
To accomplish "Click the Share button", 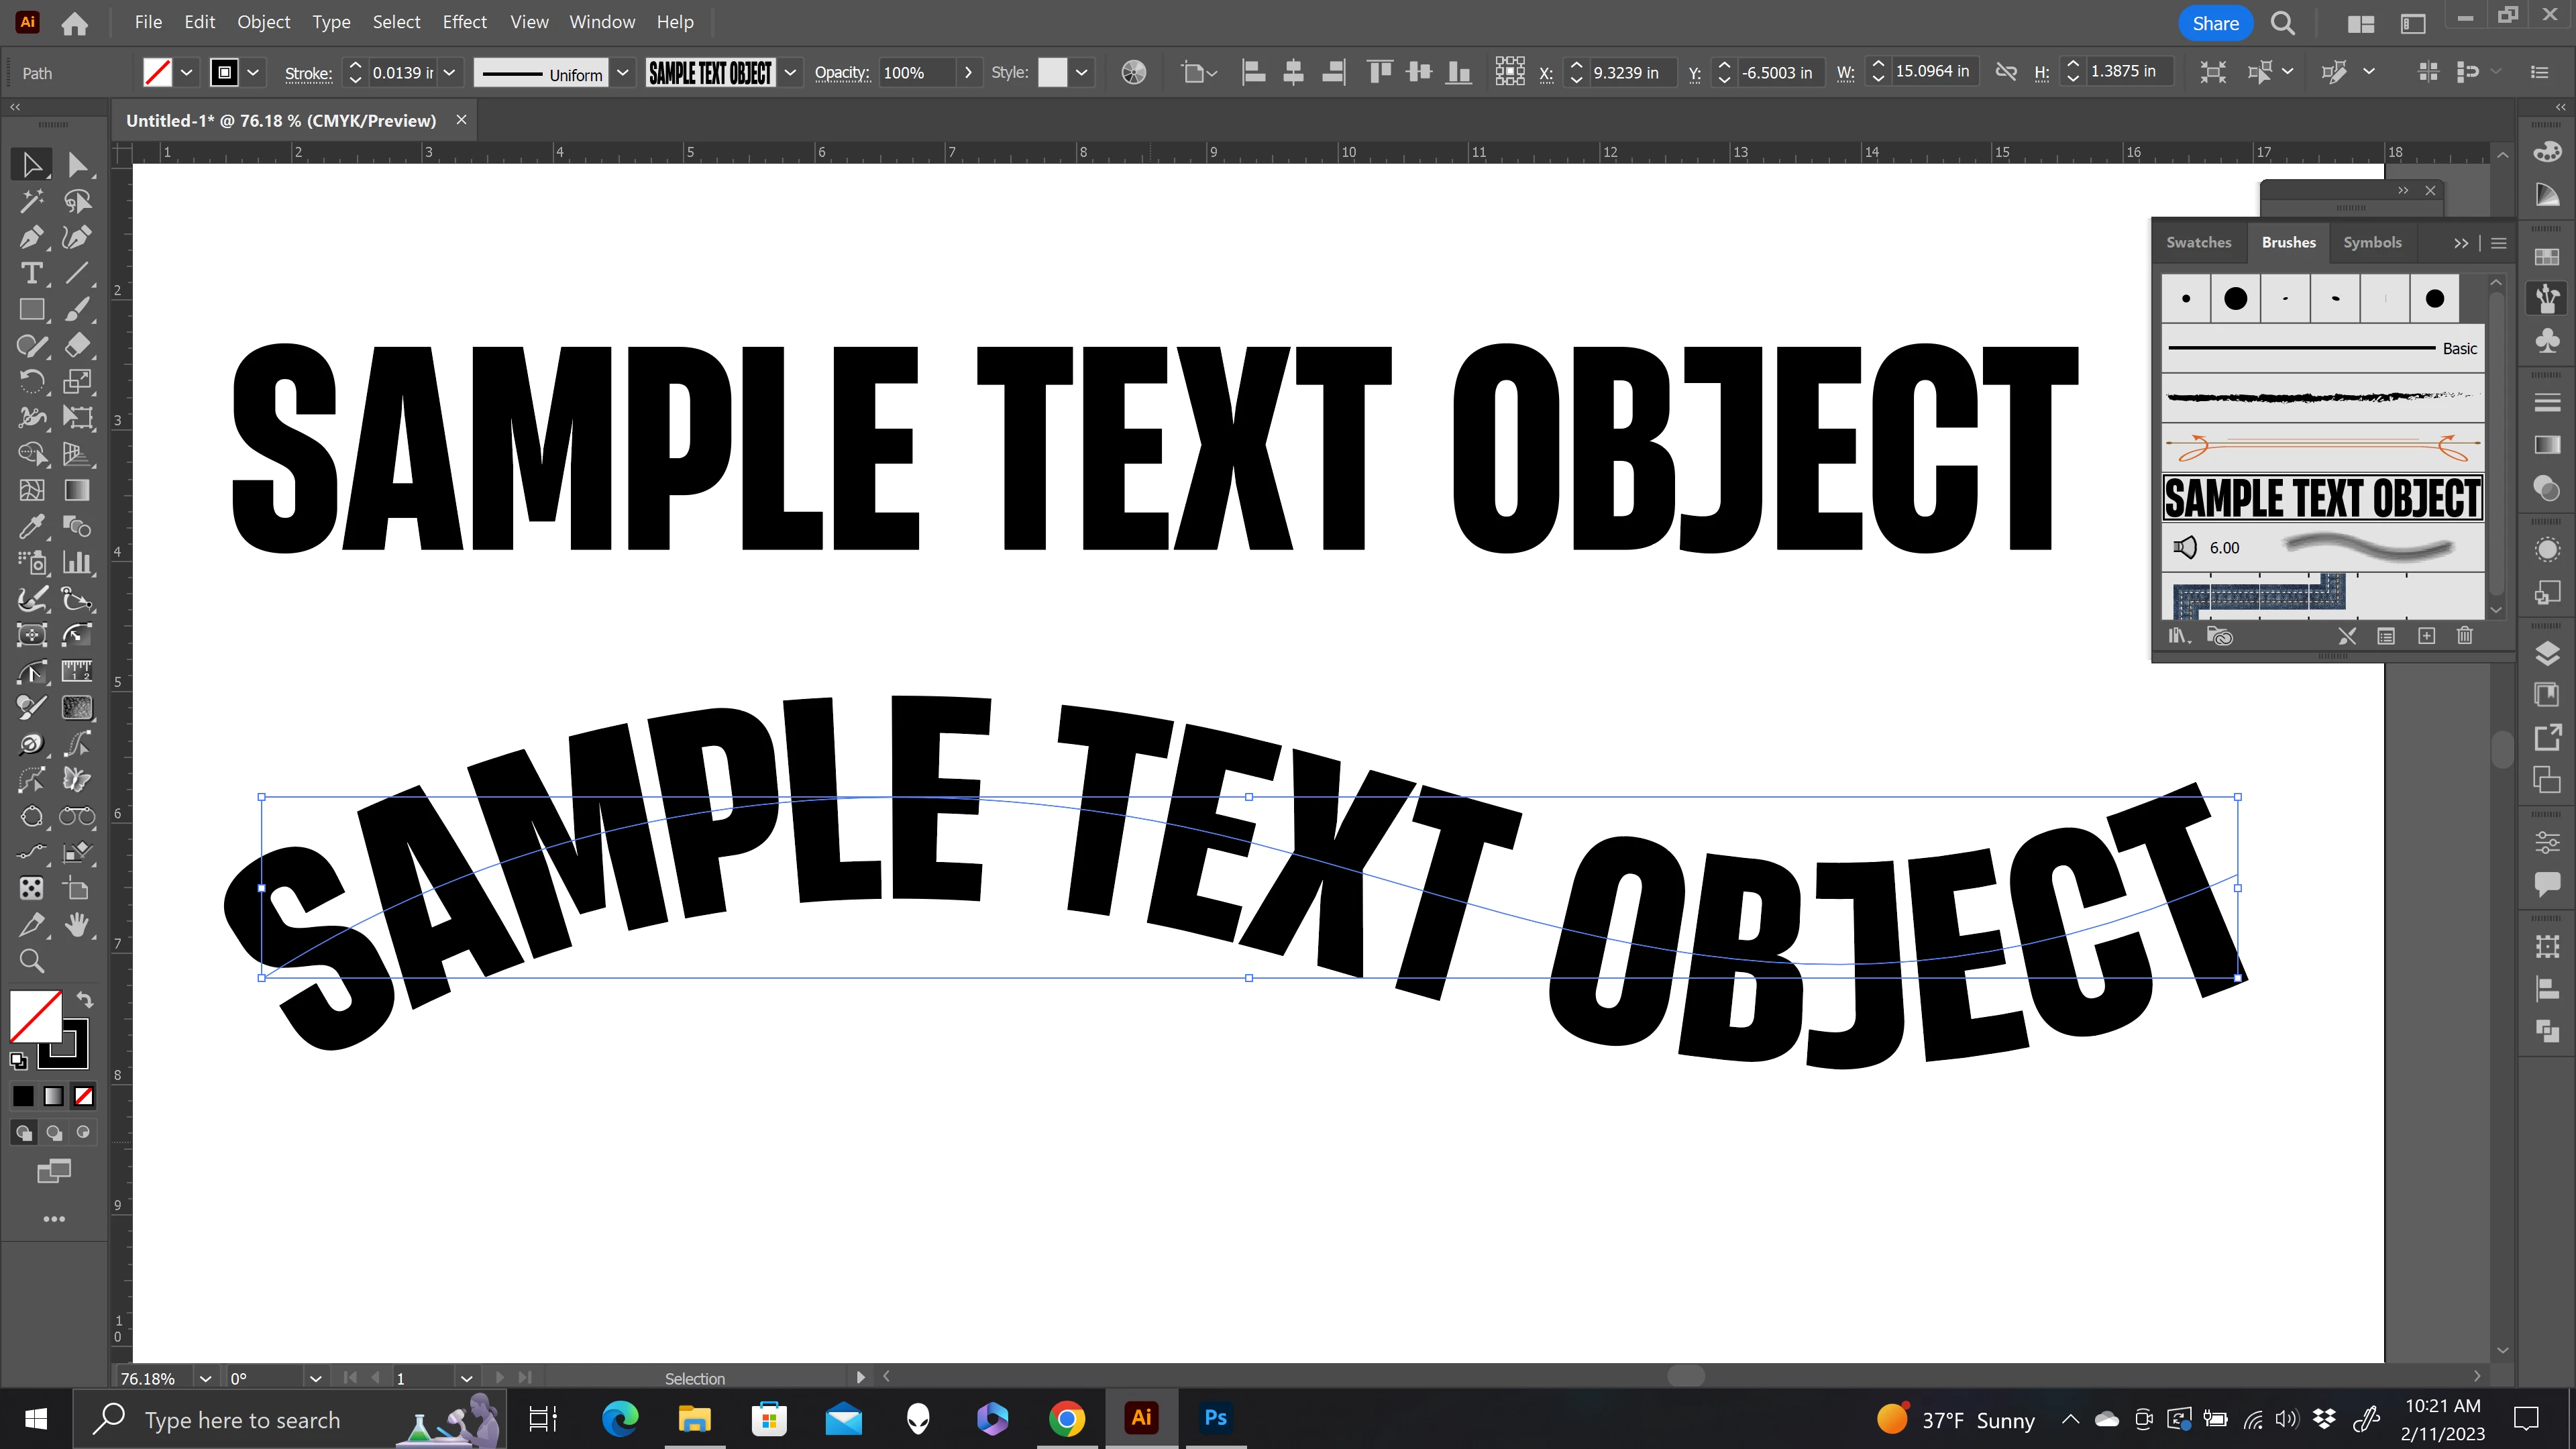I will (2215, 23).
